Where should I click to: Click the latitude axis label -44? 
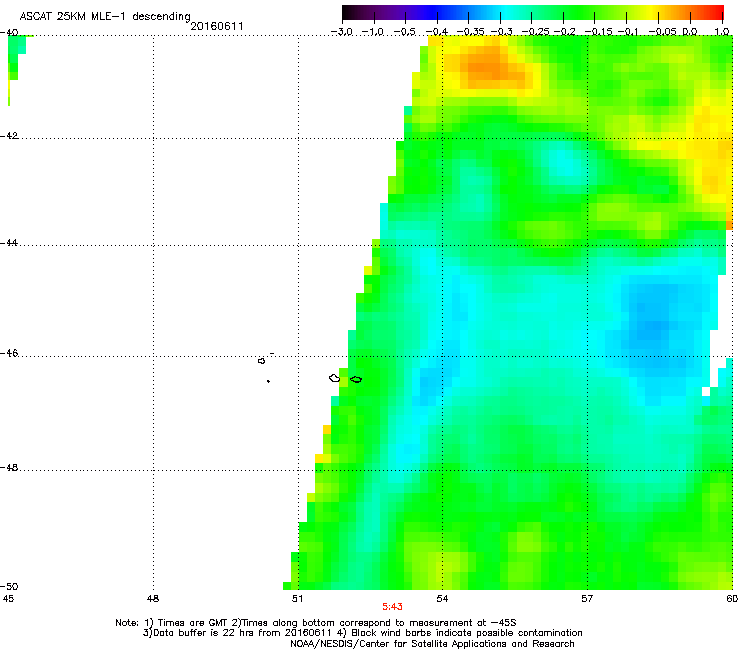click(9, 243)
